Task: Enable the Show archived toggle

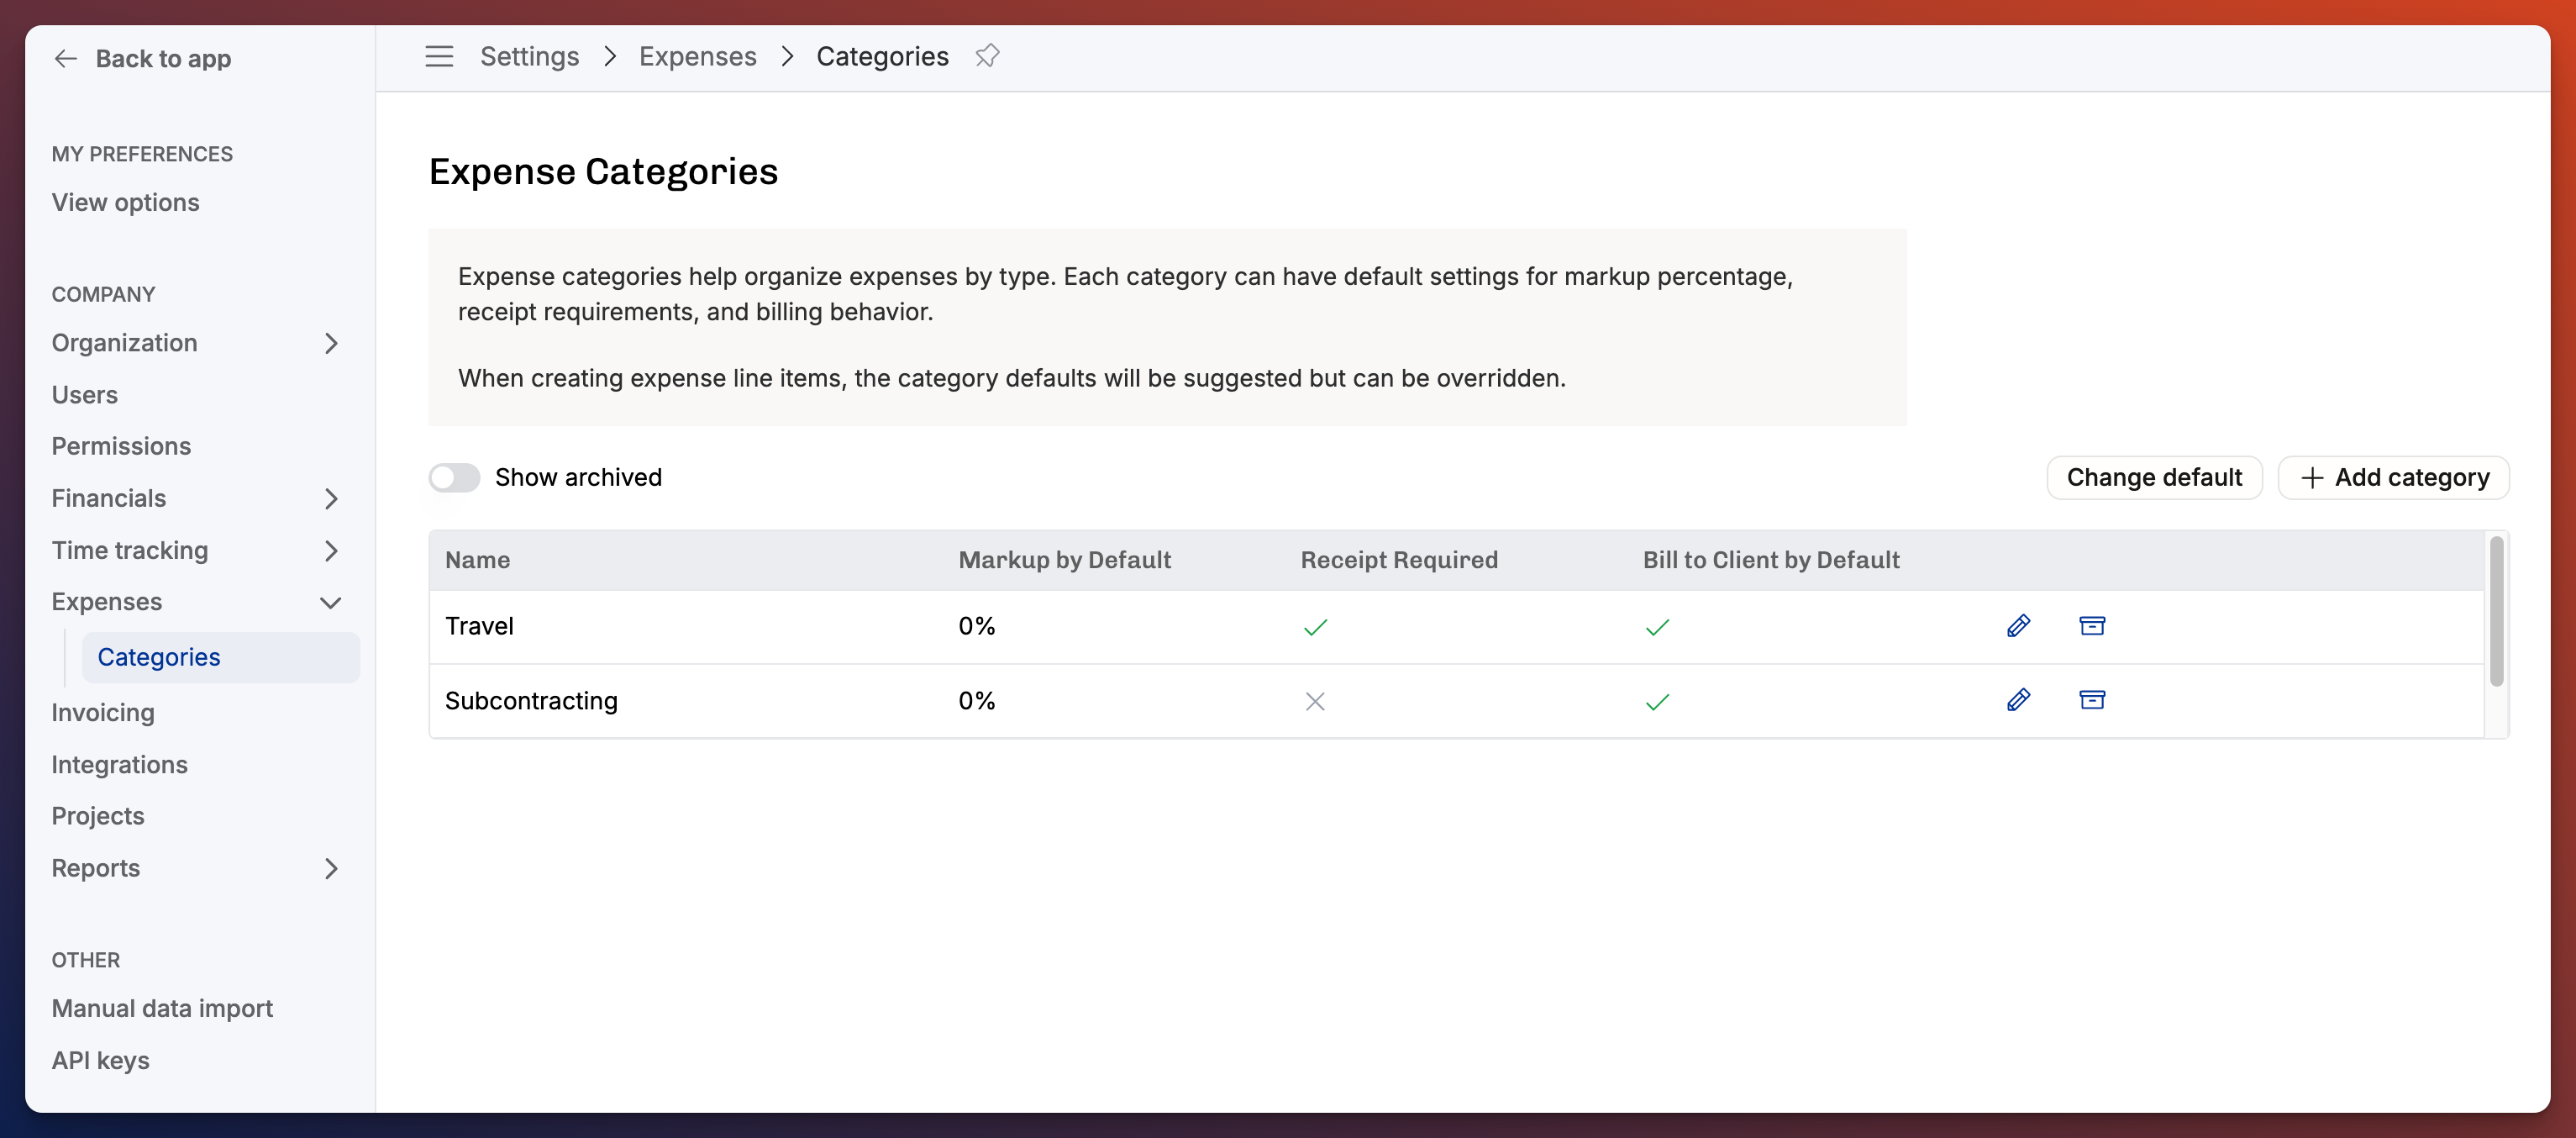Action: coord(455,477)
